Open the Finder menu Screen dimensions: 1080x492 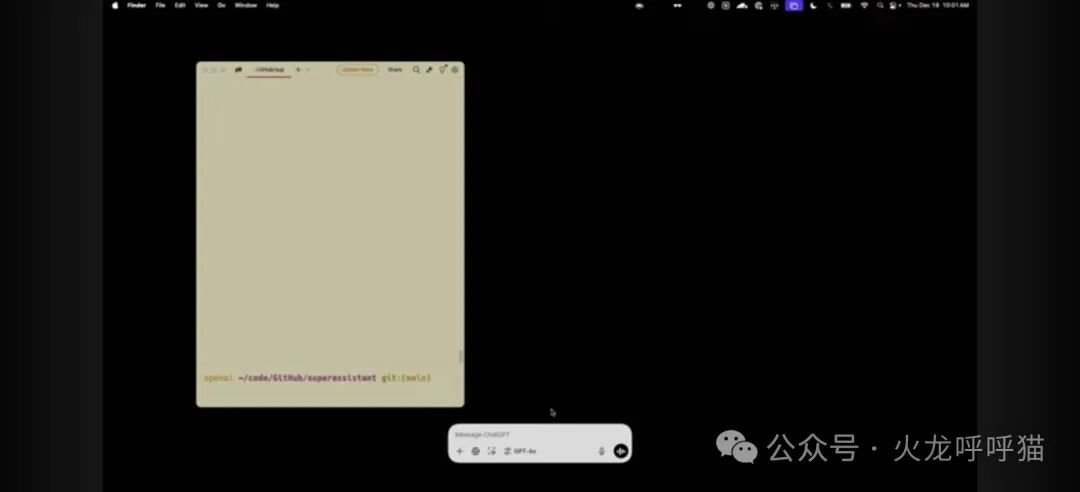(x=136, y=5)
